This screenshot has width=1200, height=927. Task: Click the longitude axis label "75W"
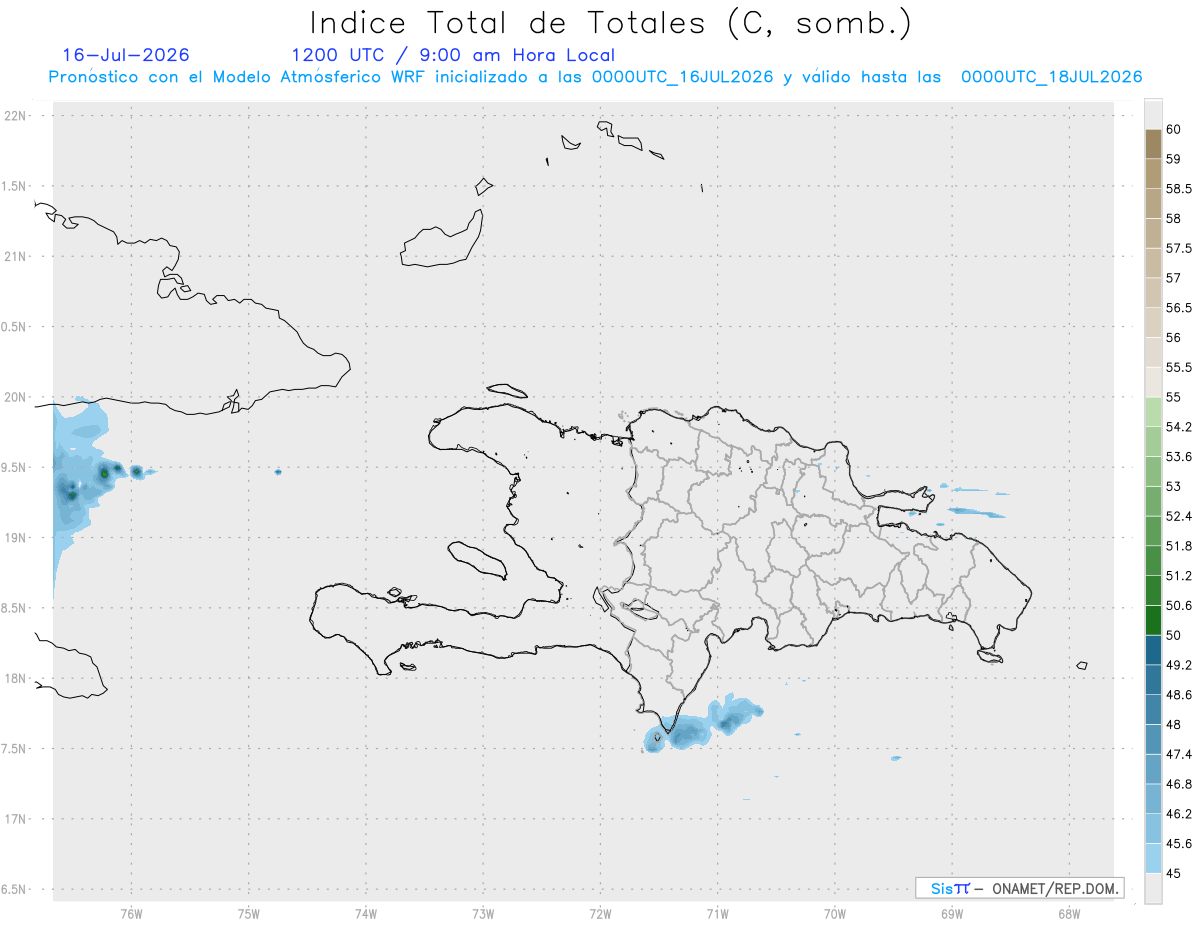[249, 913]
